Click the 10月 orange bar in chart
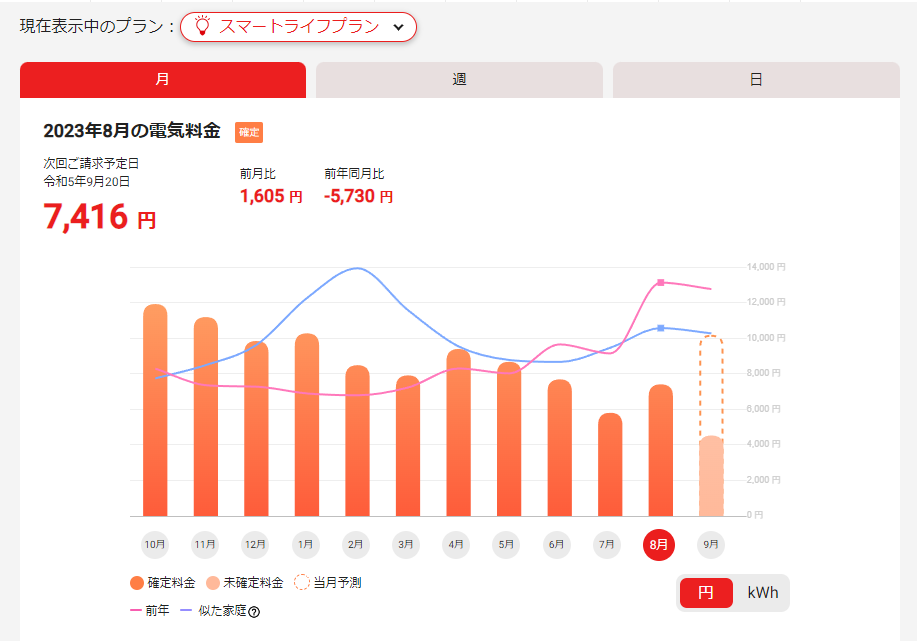 point(155,410)
